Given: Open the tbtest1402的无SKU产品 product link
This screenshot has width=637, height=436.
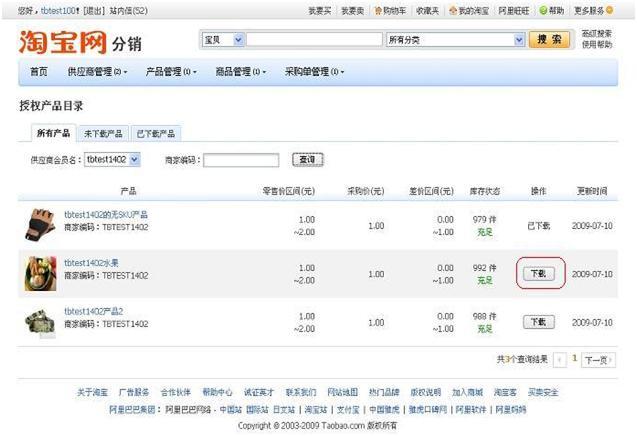Looking at the screenshot, I should click(106, 215).
